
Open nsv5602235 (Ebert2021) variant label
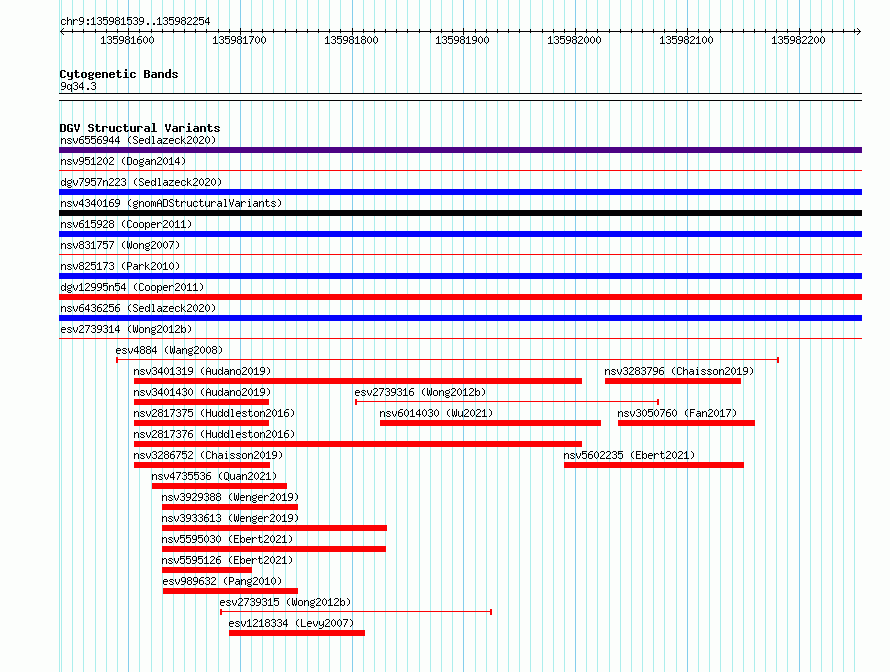(629, 455)
